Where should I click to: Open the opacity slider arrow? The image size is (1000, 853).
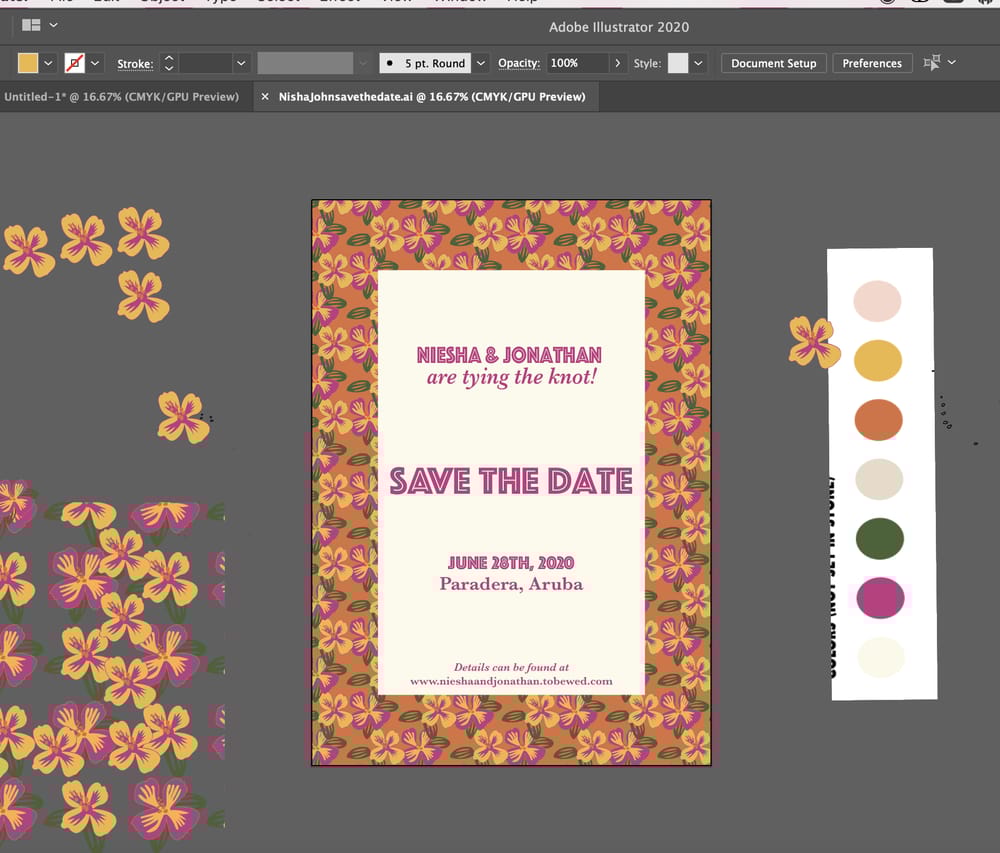click(x=617, y=63)
